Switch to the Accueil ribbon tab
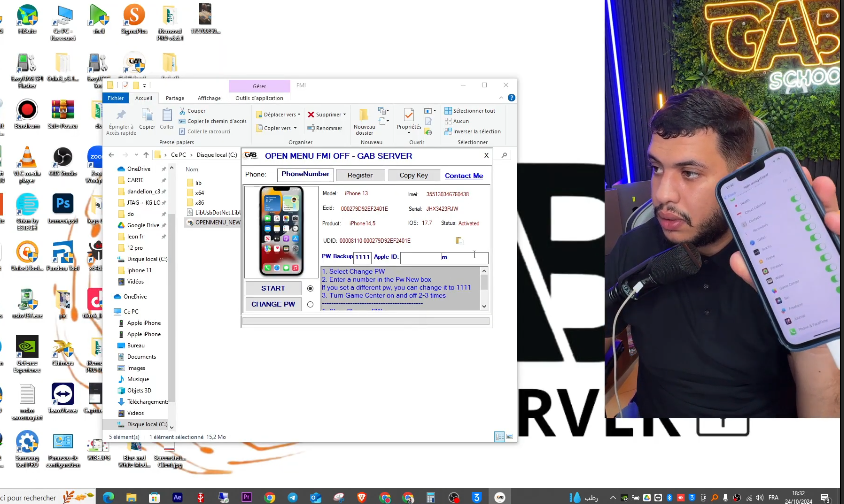The height and width of the screenshot is (504, 844). tap(144, 98)
